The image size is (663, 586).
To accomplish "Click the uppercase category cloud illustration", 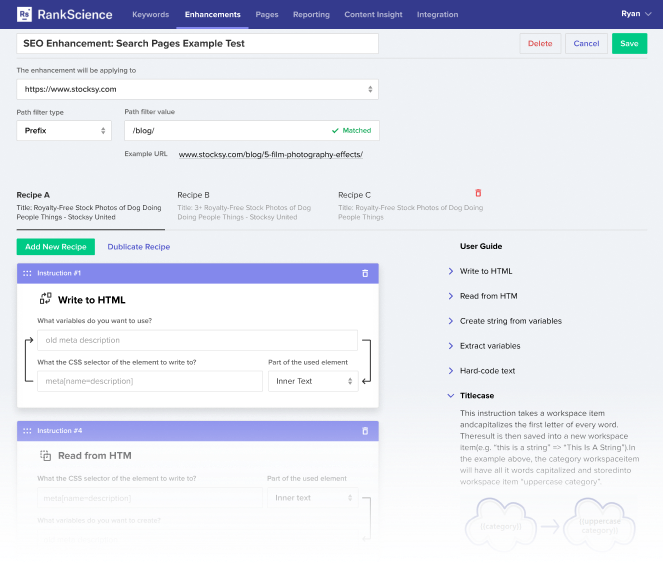I will pyautogui.click(x=599, y=525).
